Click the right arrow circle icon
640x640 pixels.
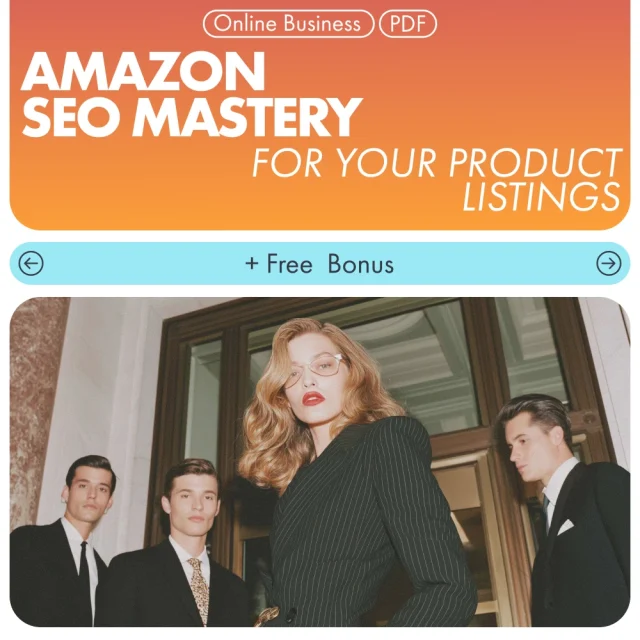click(609, 264)
